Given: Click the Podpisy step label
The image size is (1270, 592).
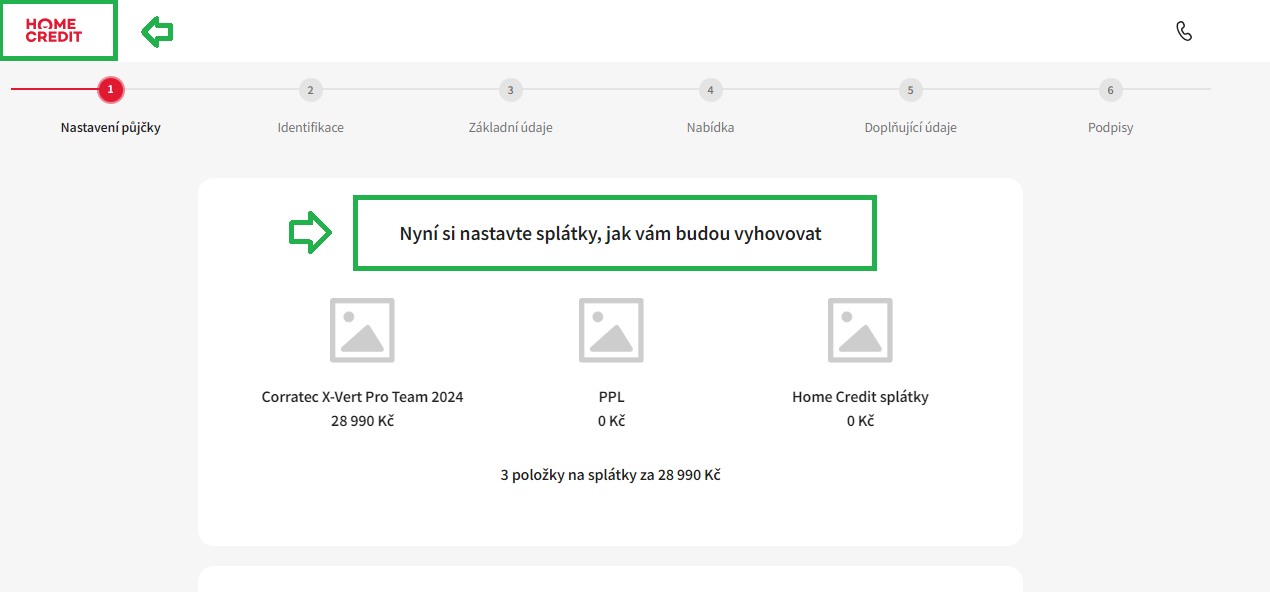Looking at the screenshot, I should click(1111, 128).
